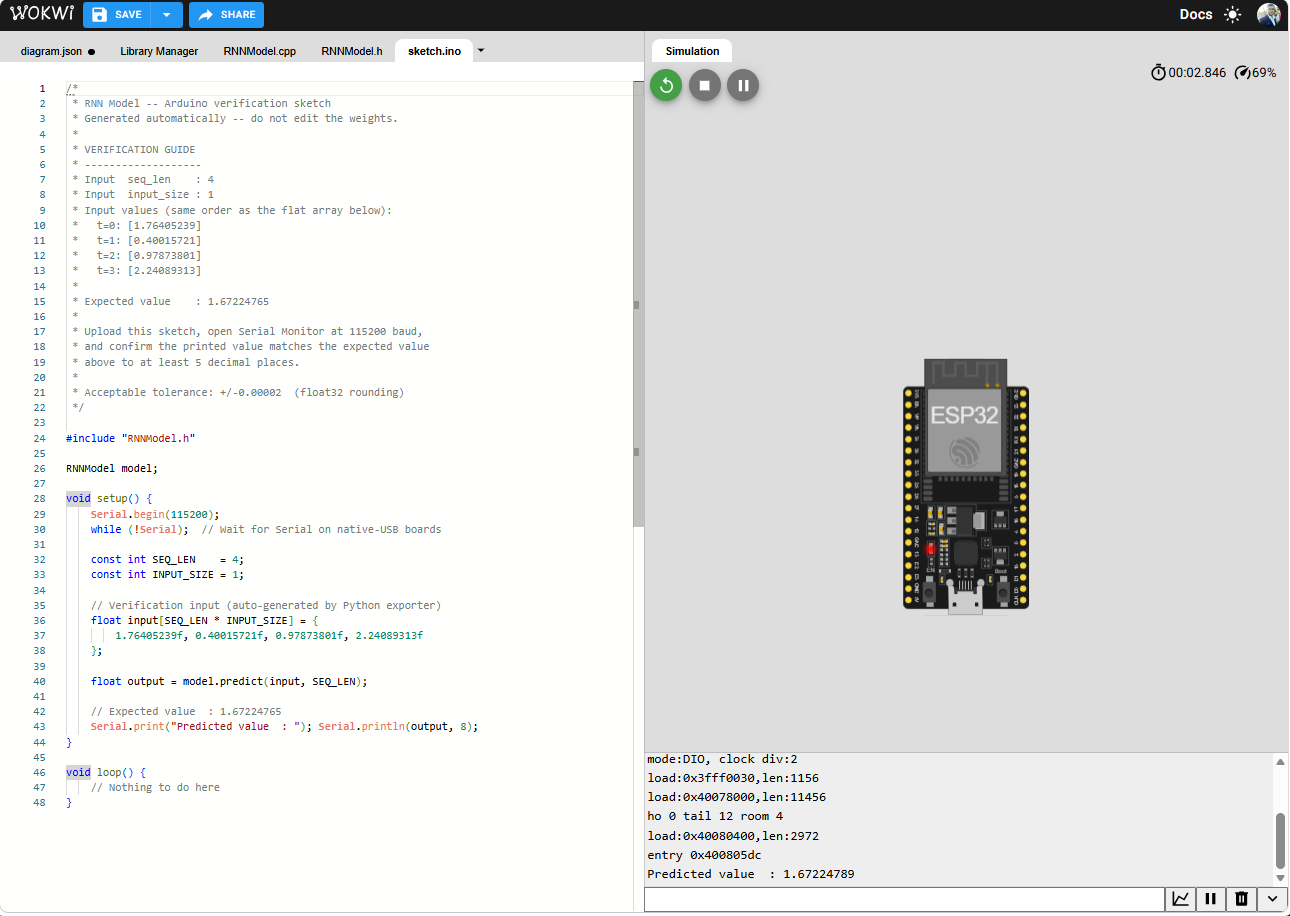Click 'entry 0x400805dc' in serial output
Image resolution: width=1290 pixels, height=916 pixels.
point(704,855)
